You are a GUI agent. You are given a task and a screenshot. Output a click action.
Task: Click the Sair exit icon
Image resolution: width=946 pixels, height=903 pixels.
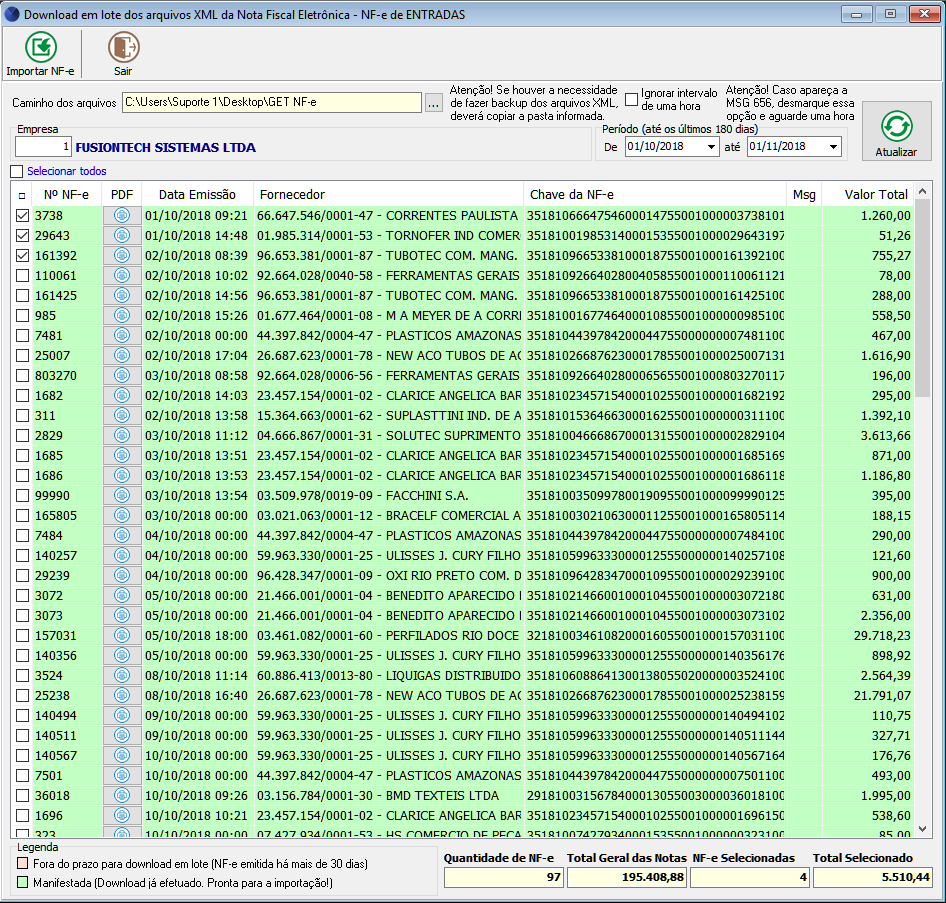point(123,47)
